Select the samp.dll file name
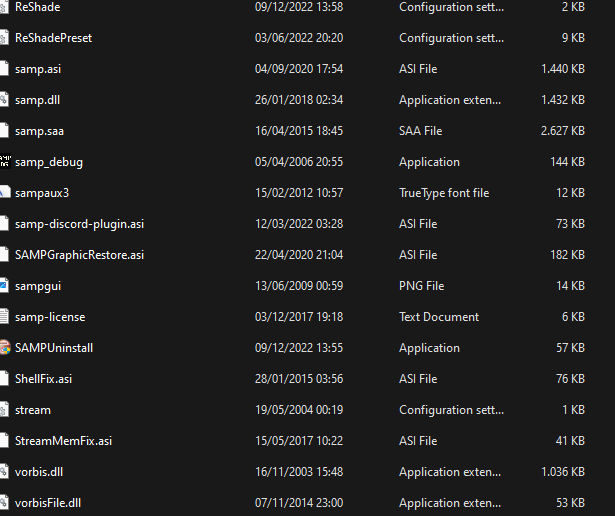The width and height of the screenshot is (615, 516). tap(37, 100)
